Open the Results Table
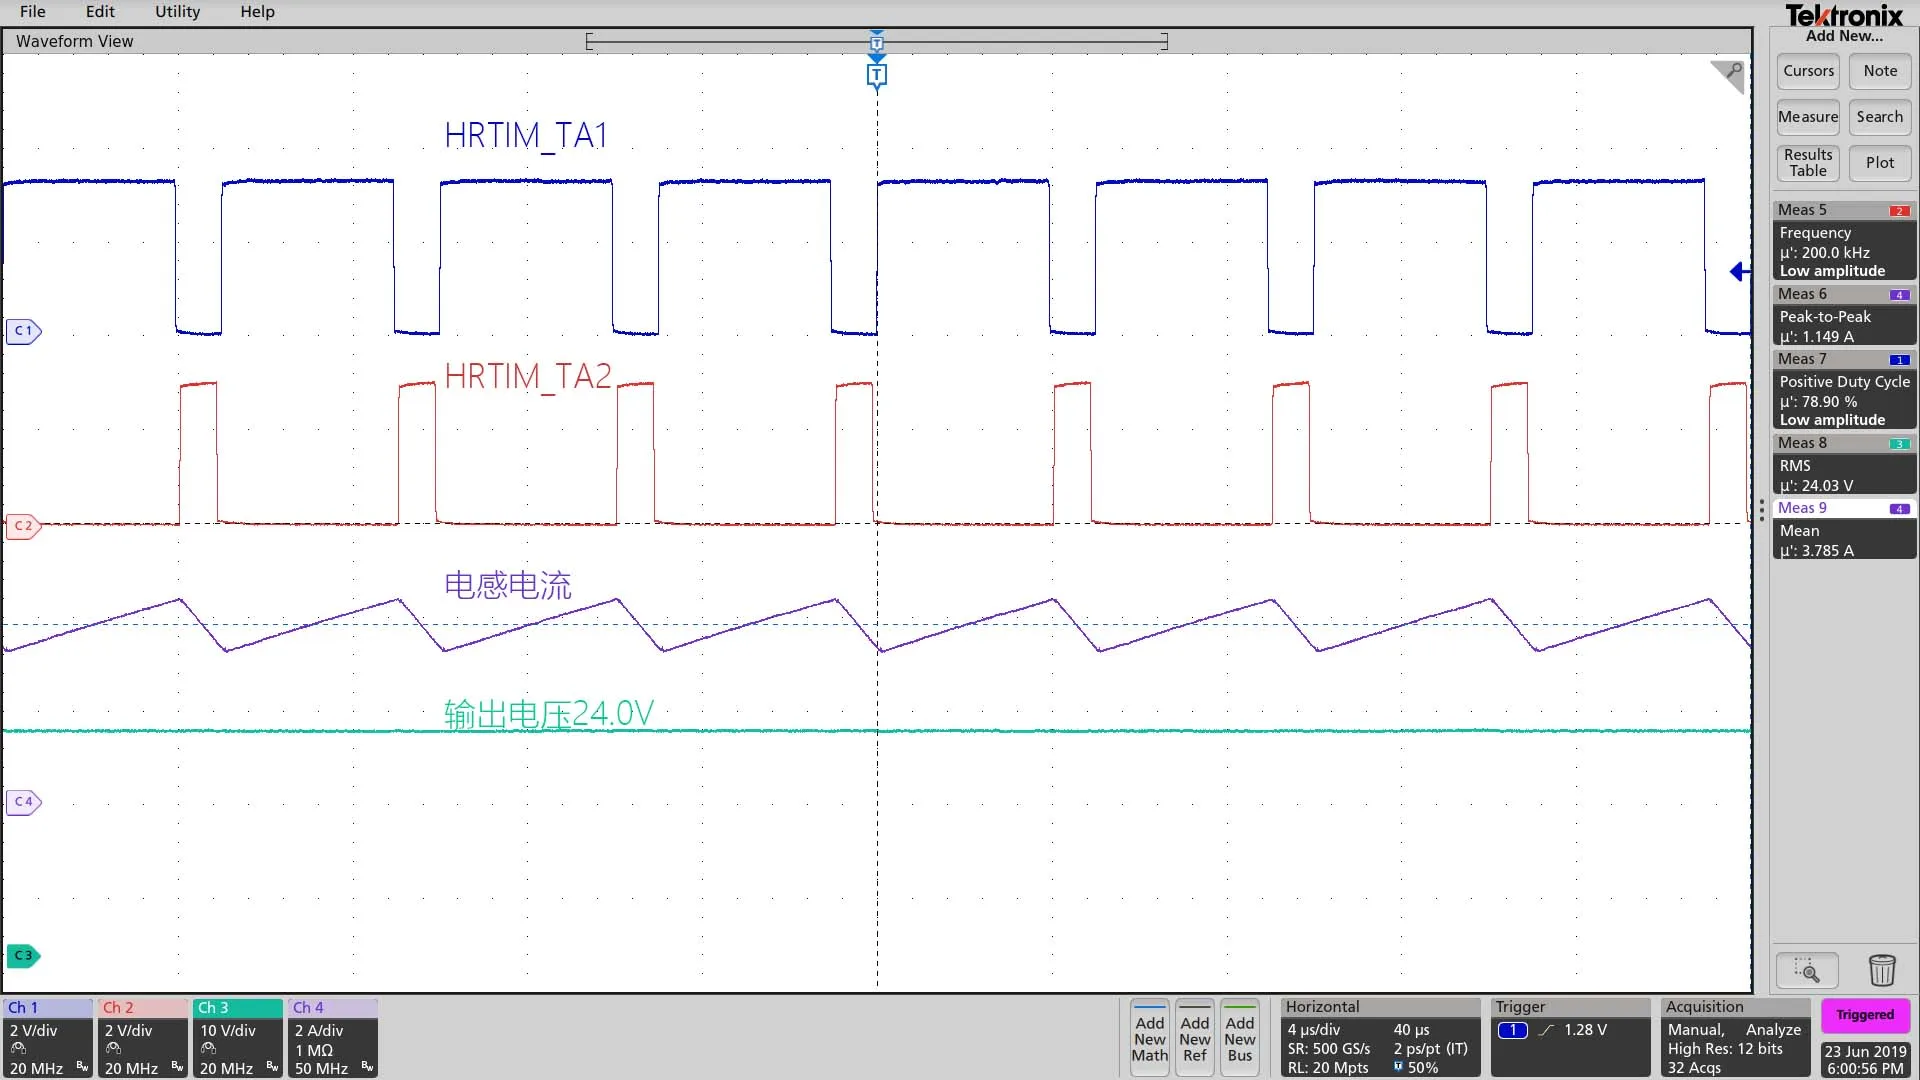Image resolution: width=1920 pixels, height=1080 pixels. tap(1808, 163)
